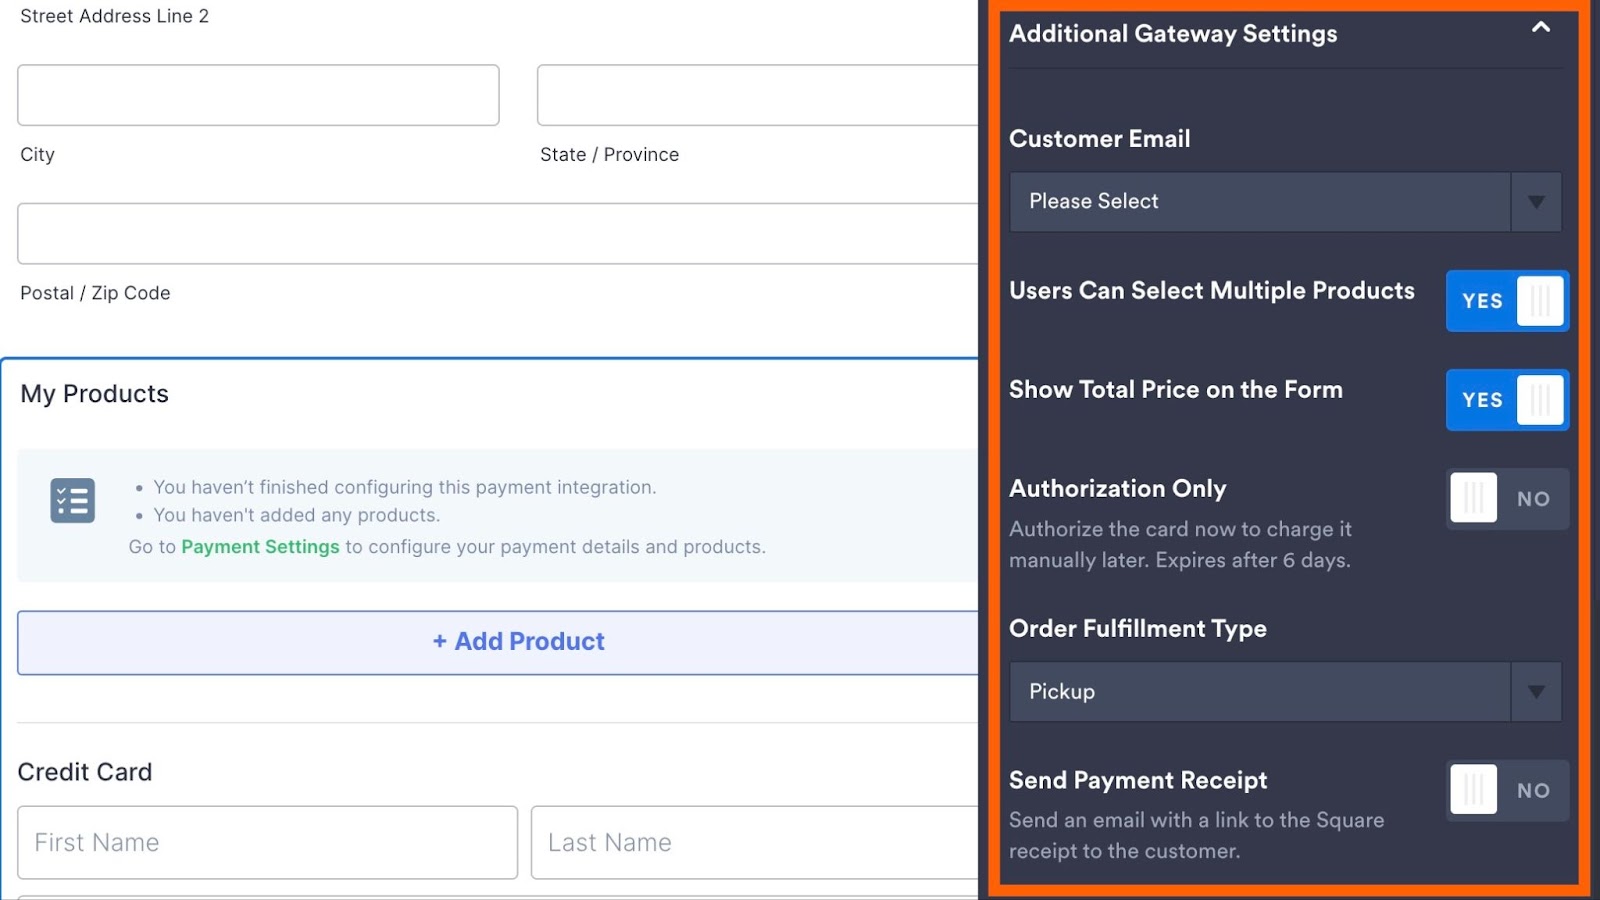This screenshot has height=900, width=1600.
Task: Collapse the Additional Gateway Settings section
Action: (1540, 28)
